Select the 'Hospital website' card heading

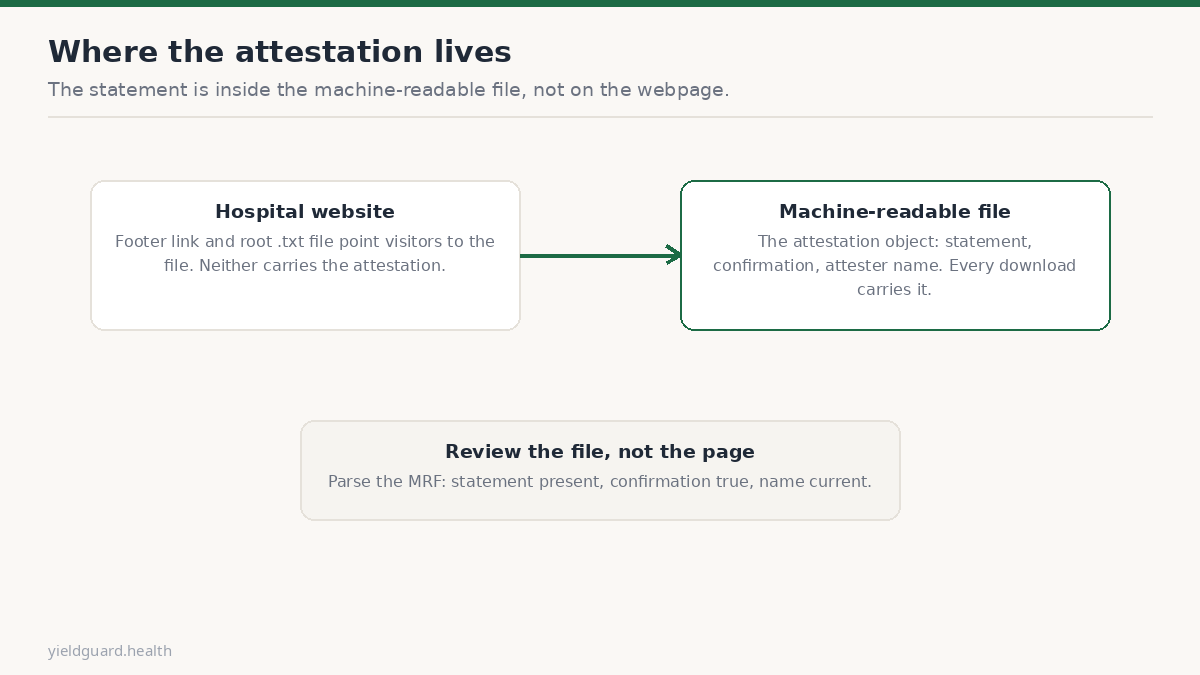coord(305,212)
